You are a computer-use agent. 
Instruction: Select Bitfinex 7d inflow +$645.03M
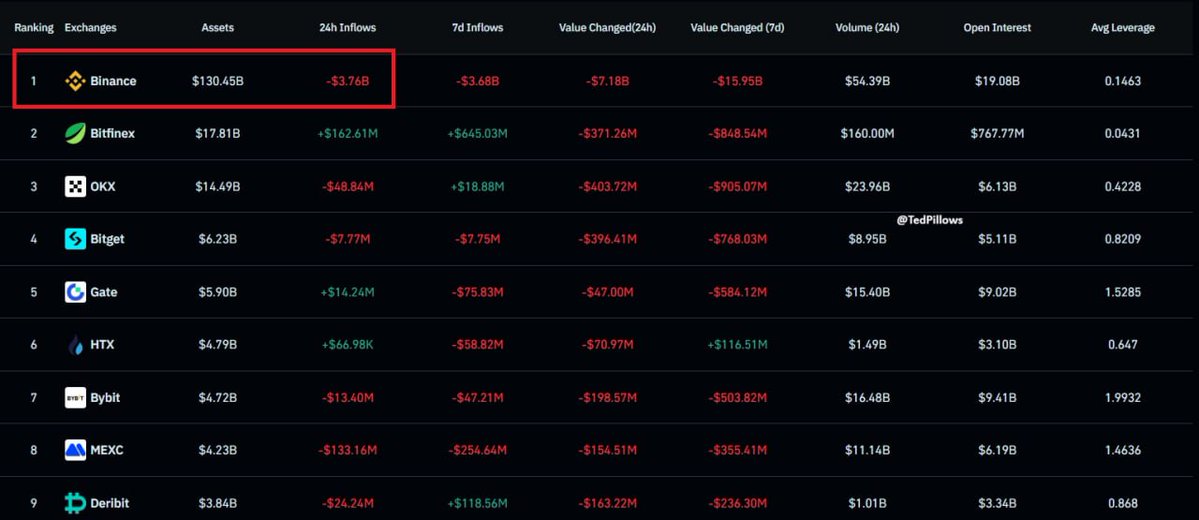click(x=477, y=133)
